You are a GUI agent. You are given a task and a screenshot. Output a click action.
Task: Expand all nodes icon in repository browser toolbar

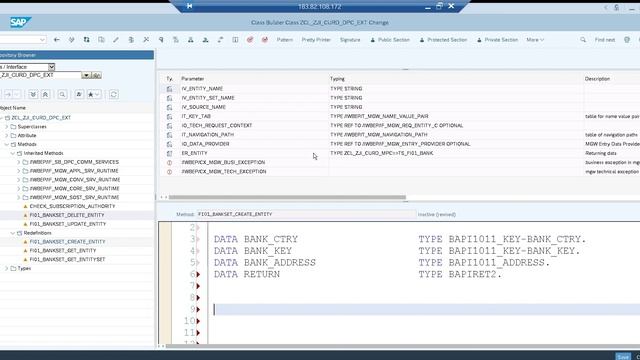click(33, 94)
